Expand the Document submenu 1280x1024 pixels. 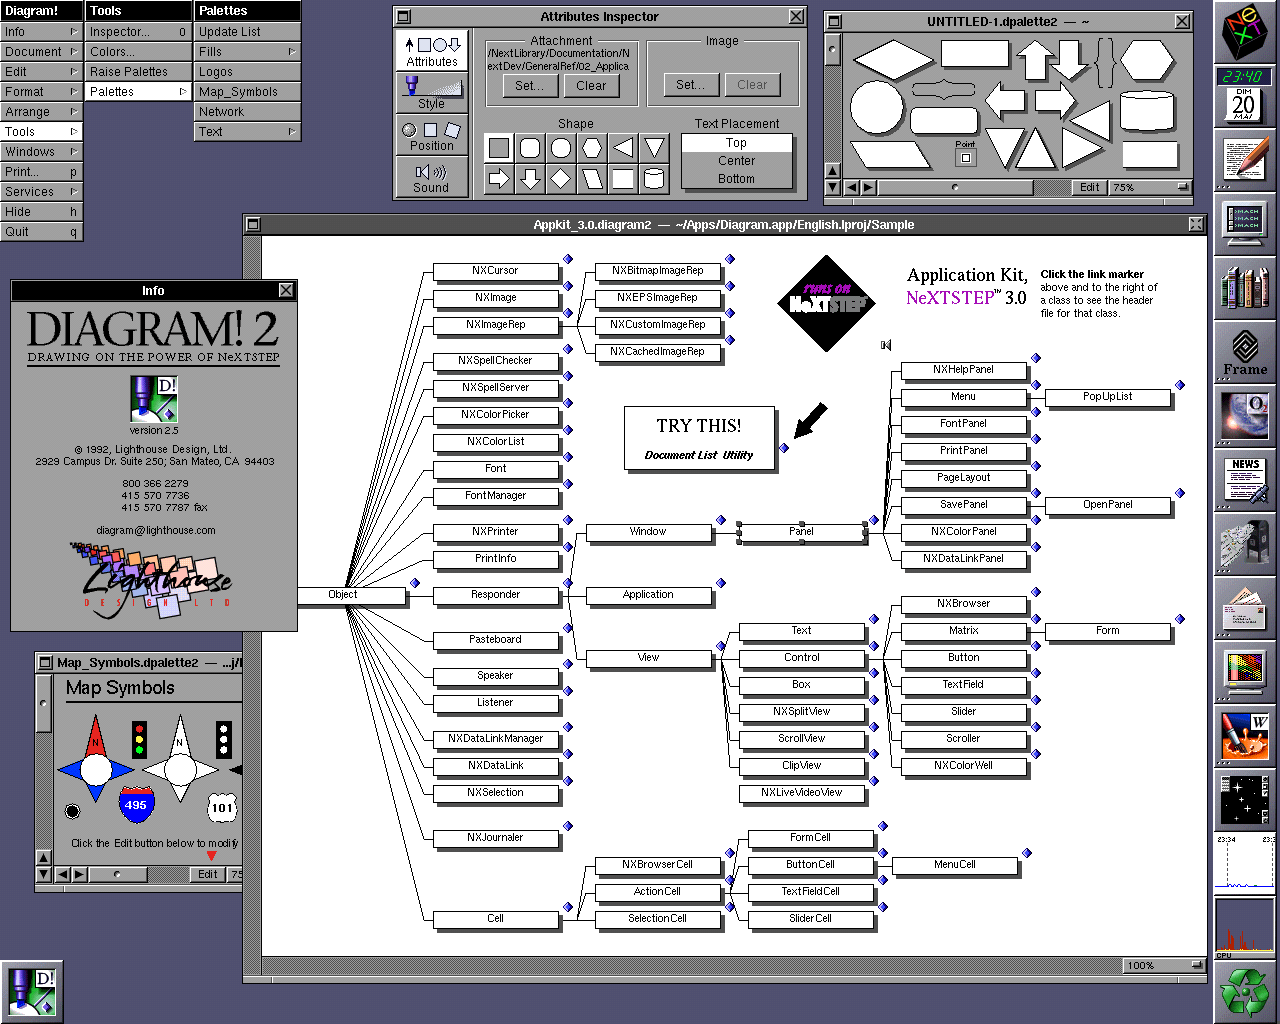pos(41,52)
